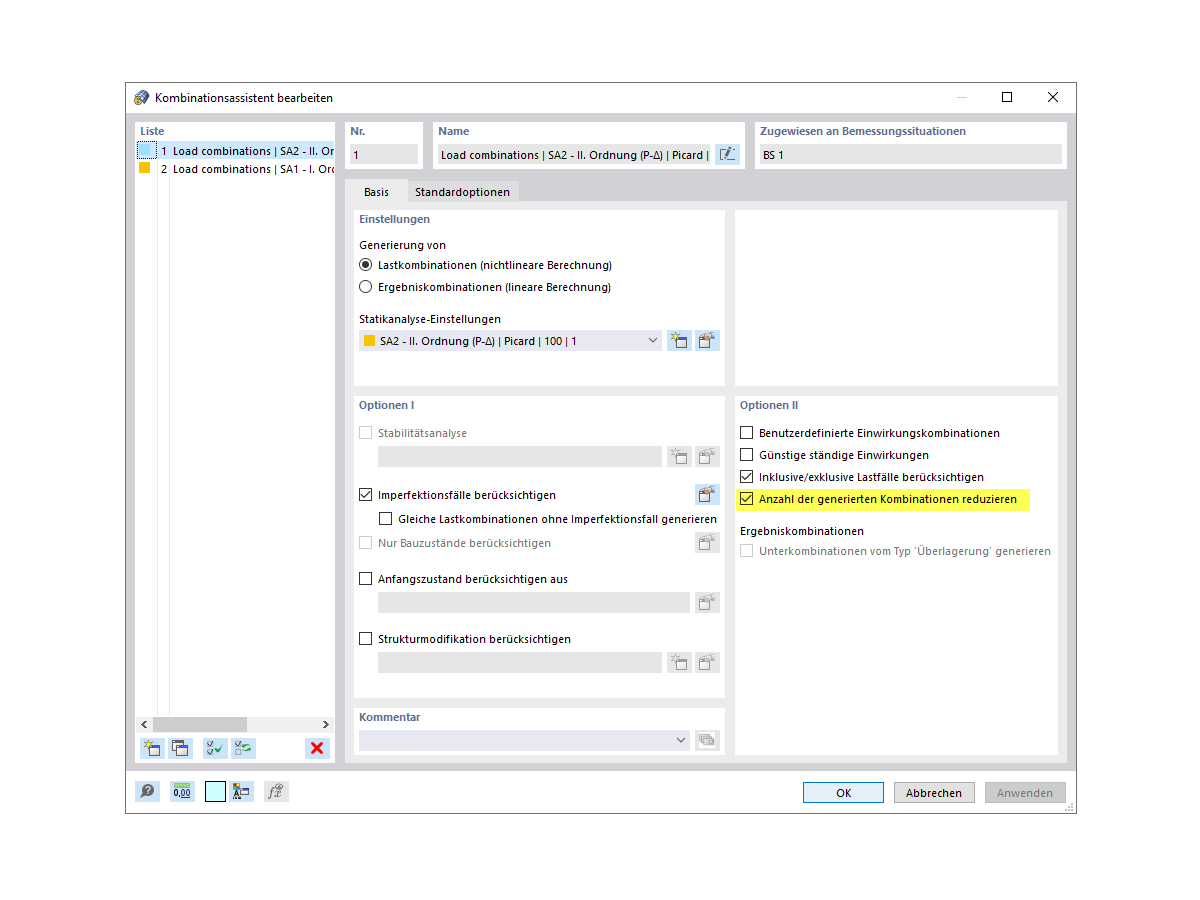This screenshot has height=900, width=1200.
Task: Click the 0.00 decimal places icon
Action: (x=181, y=791)
